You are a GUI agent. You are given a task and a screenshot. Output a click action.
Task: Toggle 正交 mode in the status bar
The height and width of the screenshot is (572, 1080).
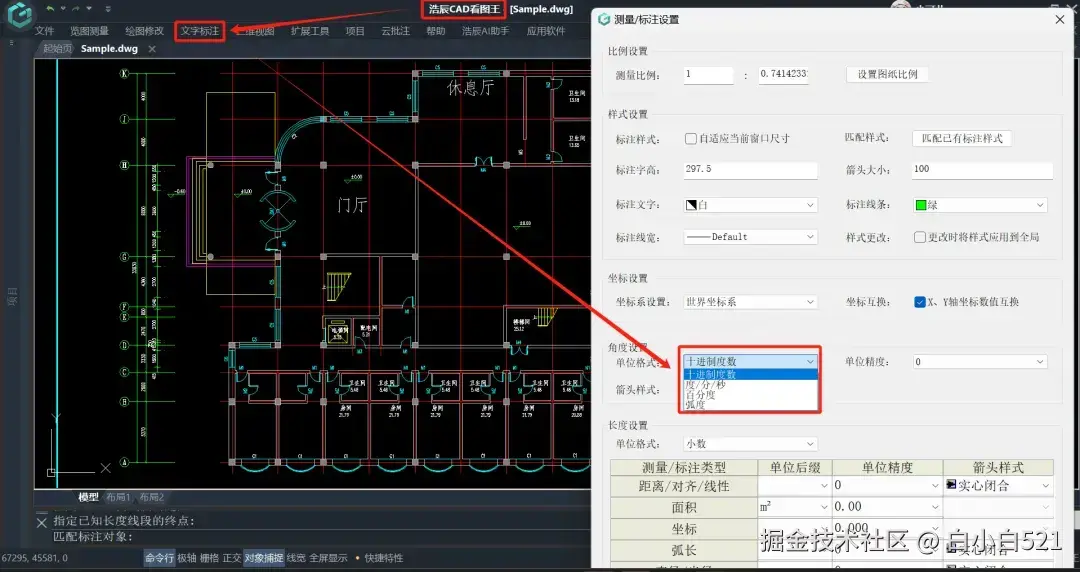[231, 558]
